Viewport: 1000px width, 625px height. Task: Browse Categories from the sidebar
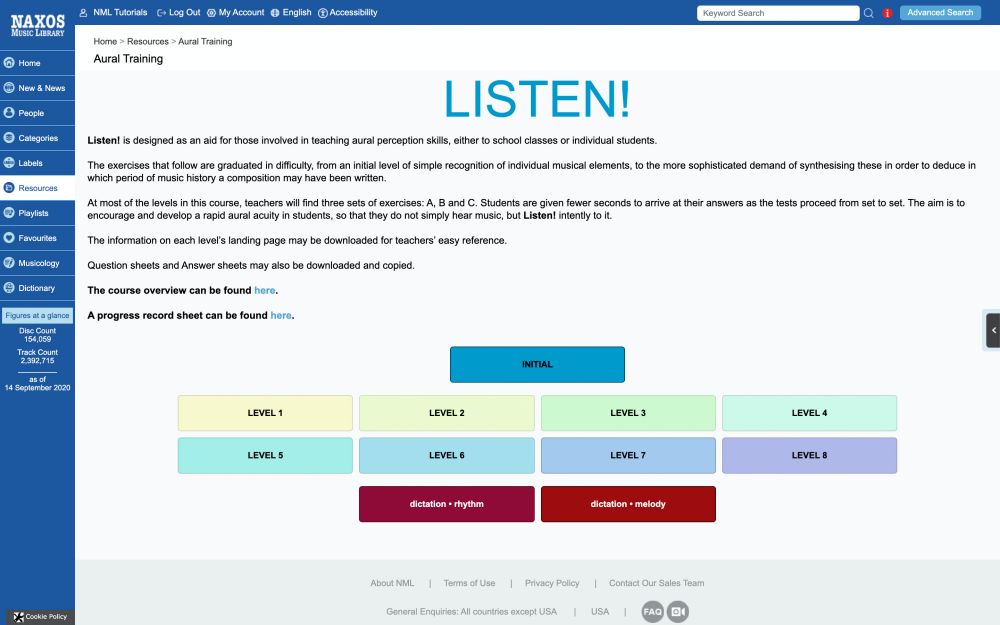37,138
